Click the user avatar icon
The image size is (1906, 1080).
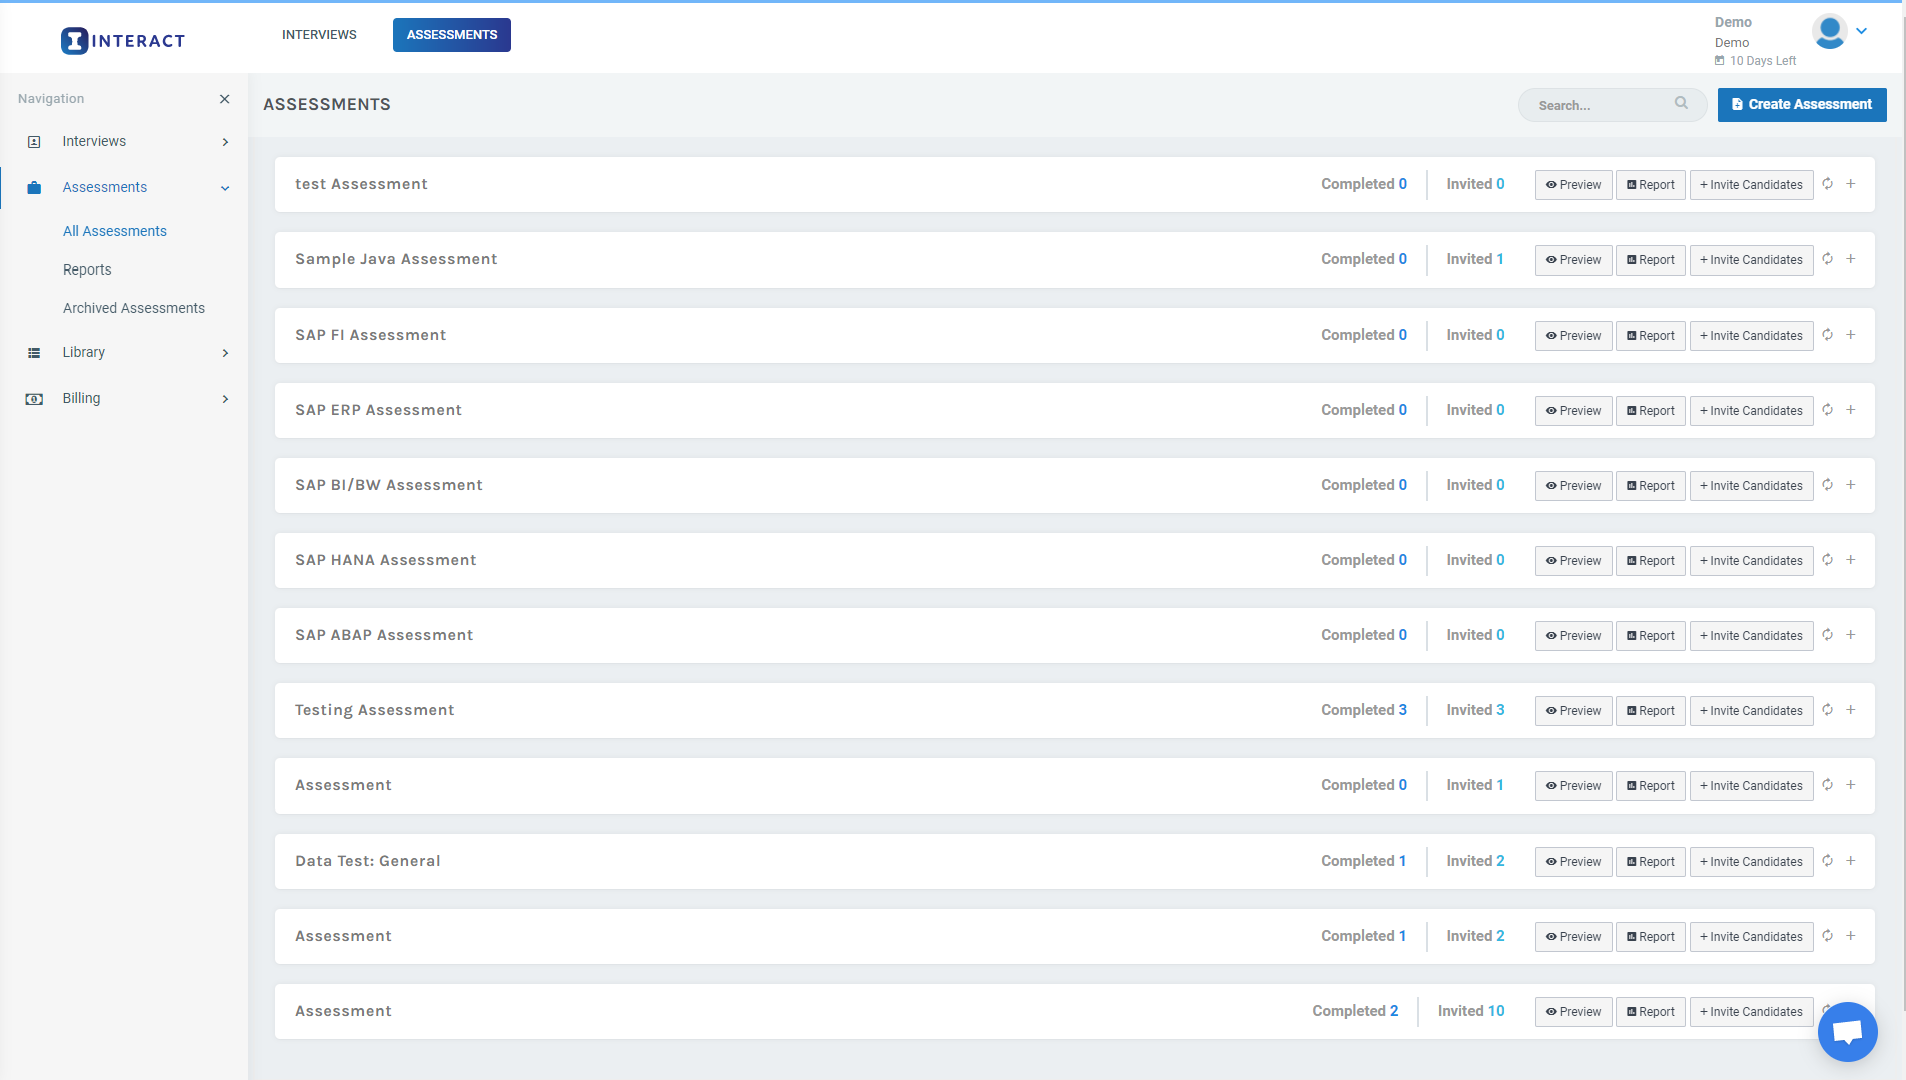click(1829, 31)
